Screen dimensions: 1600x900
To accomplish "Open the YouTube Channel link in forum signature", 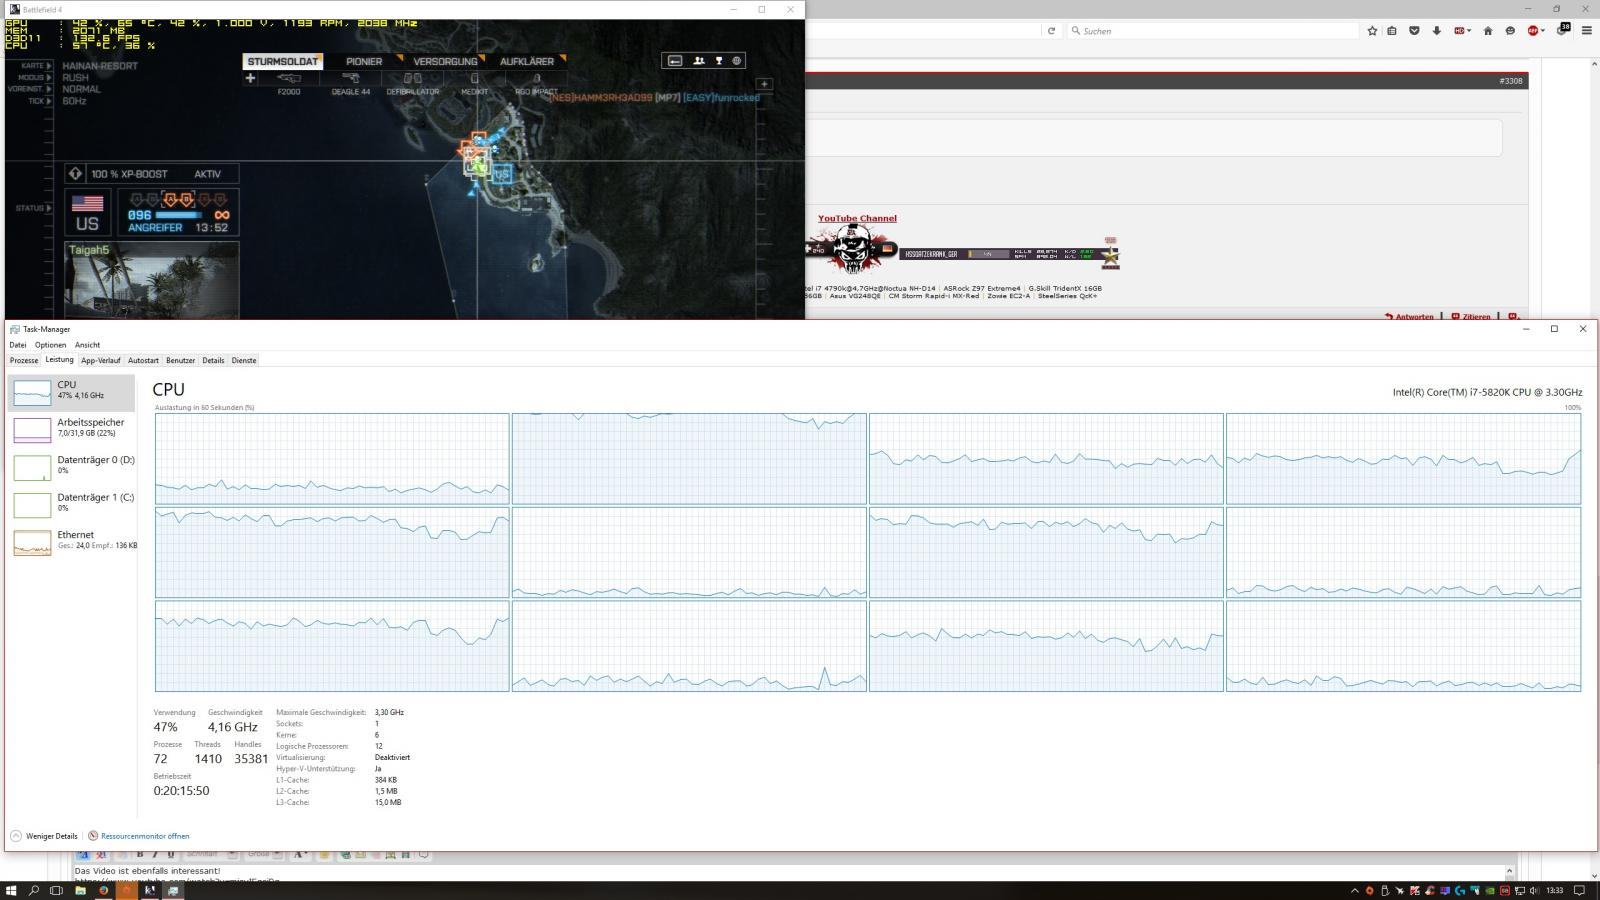I will click(857, 218).
